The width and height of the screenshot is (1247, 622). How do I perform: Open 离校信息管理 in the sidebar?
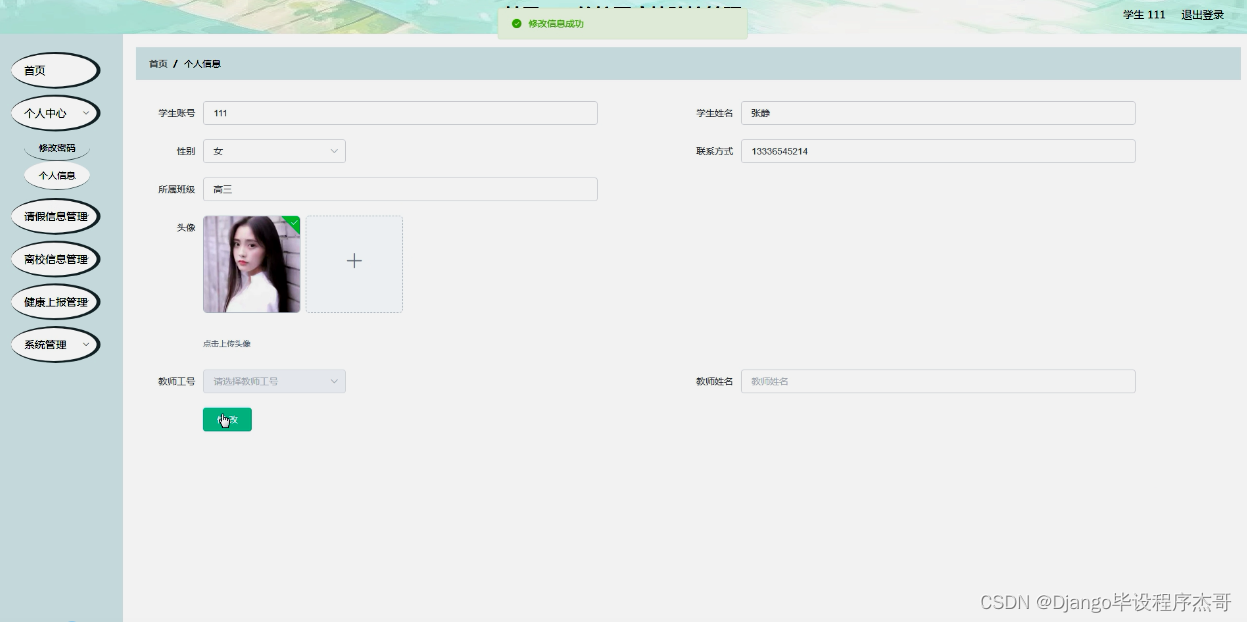[55, 259]
